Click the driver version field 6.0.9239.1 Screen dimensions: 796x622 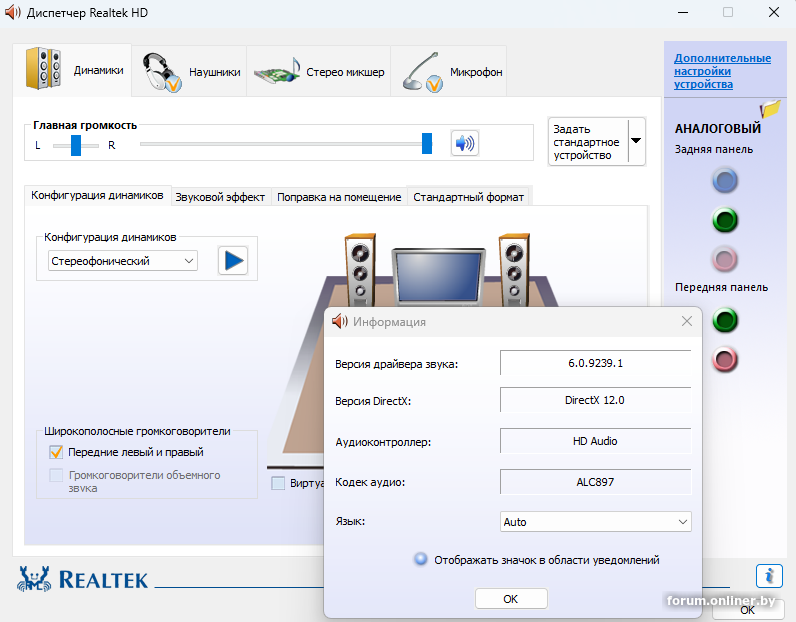click(595, 363)
